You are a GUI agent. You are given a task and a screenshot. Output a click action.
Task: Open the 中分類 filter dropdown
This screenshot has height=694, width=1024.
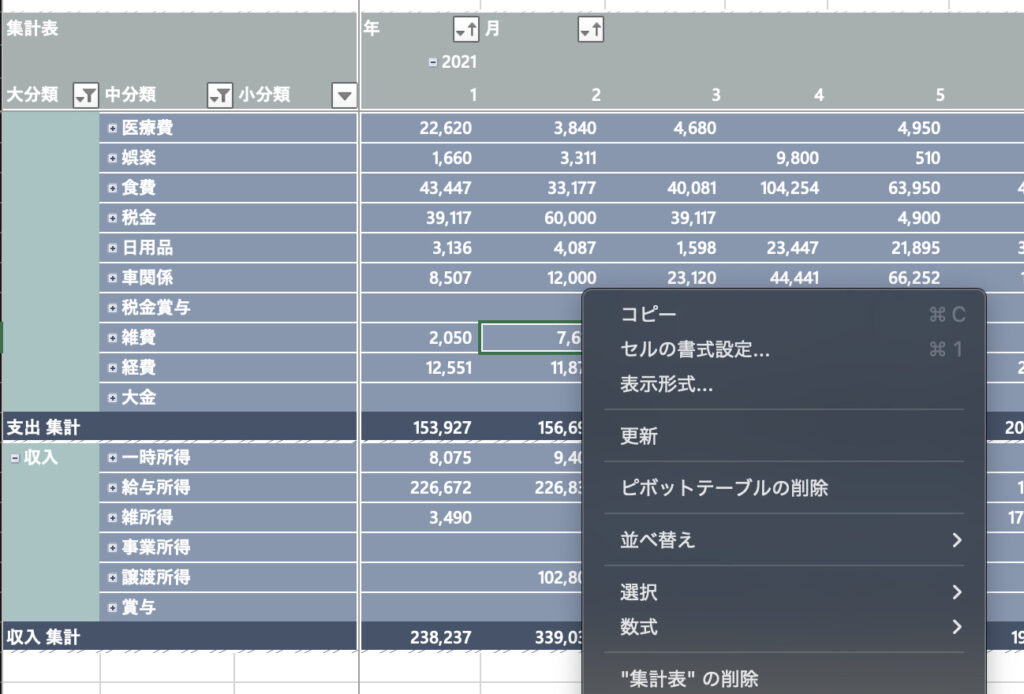click(x=220, y=95)
